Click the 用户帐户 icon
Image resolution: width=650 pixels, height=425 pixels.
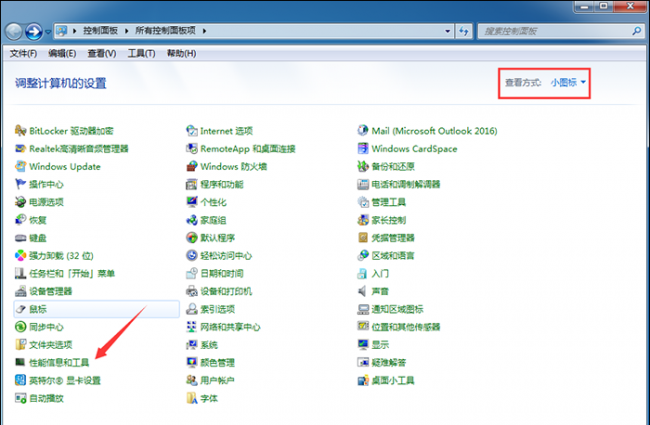point(192,380)
